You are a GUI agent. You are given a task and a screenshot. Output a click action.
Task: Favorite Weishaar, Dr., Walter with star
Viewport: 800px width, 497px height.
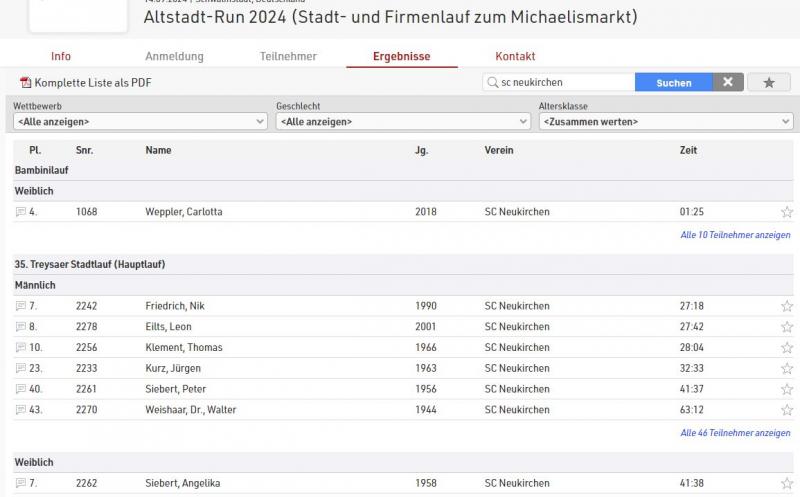pos(787,410)
